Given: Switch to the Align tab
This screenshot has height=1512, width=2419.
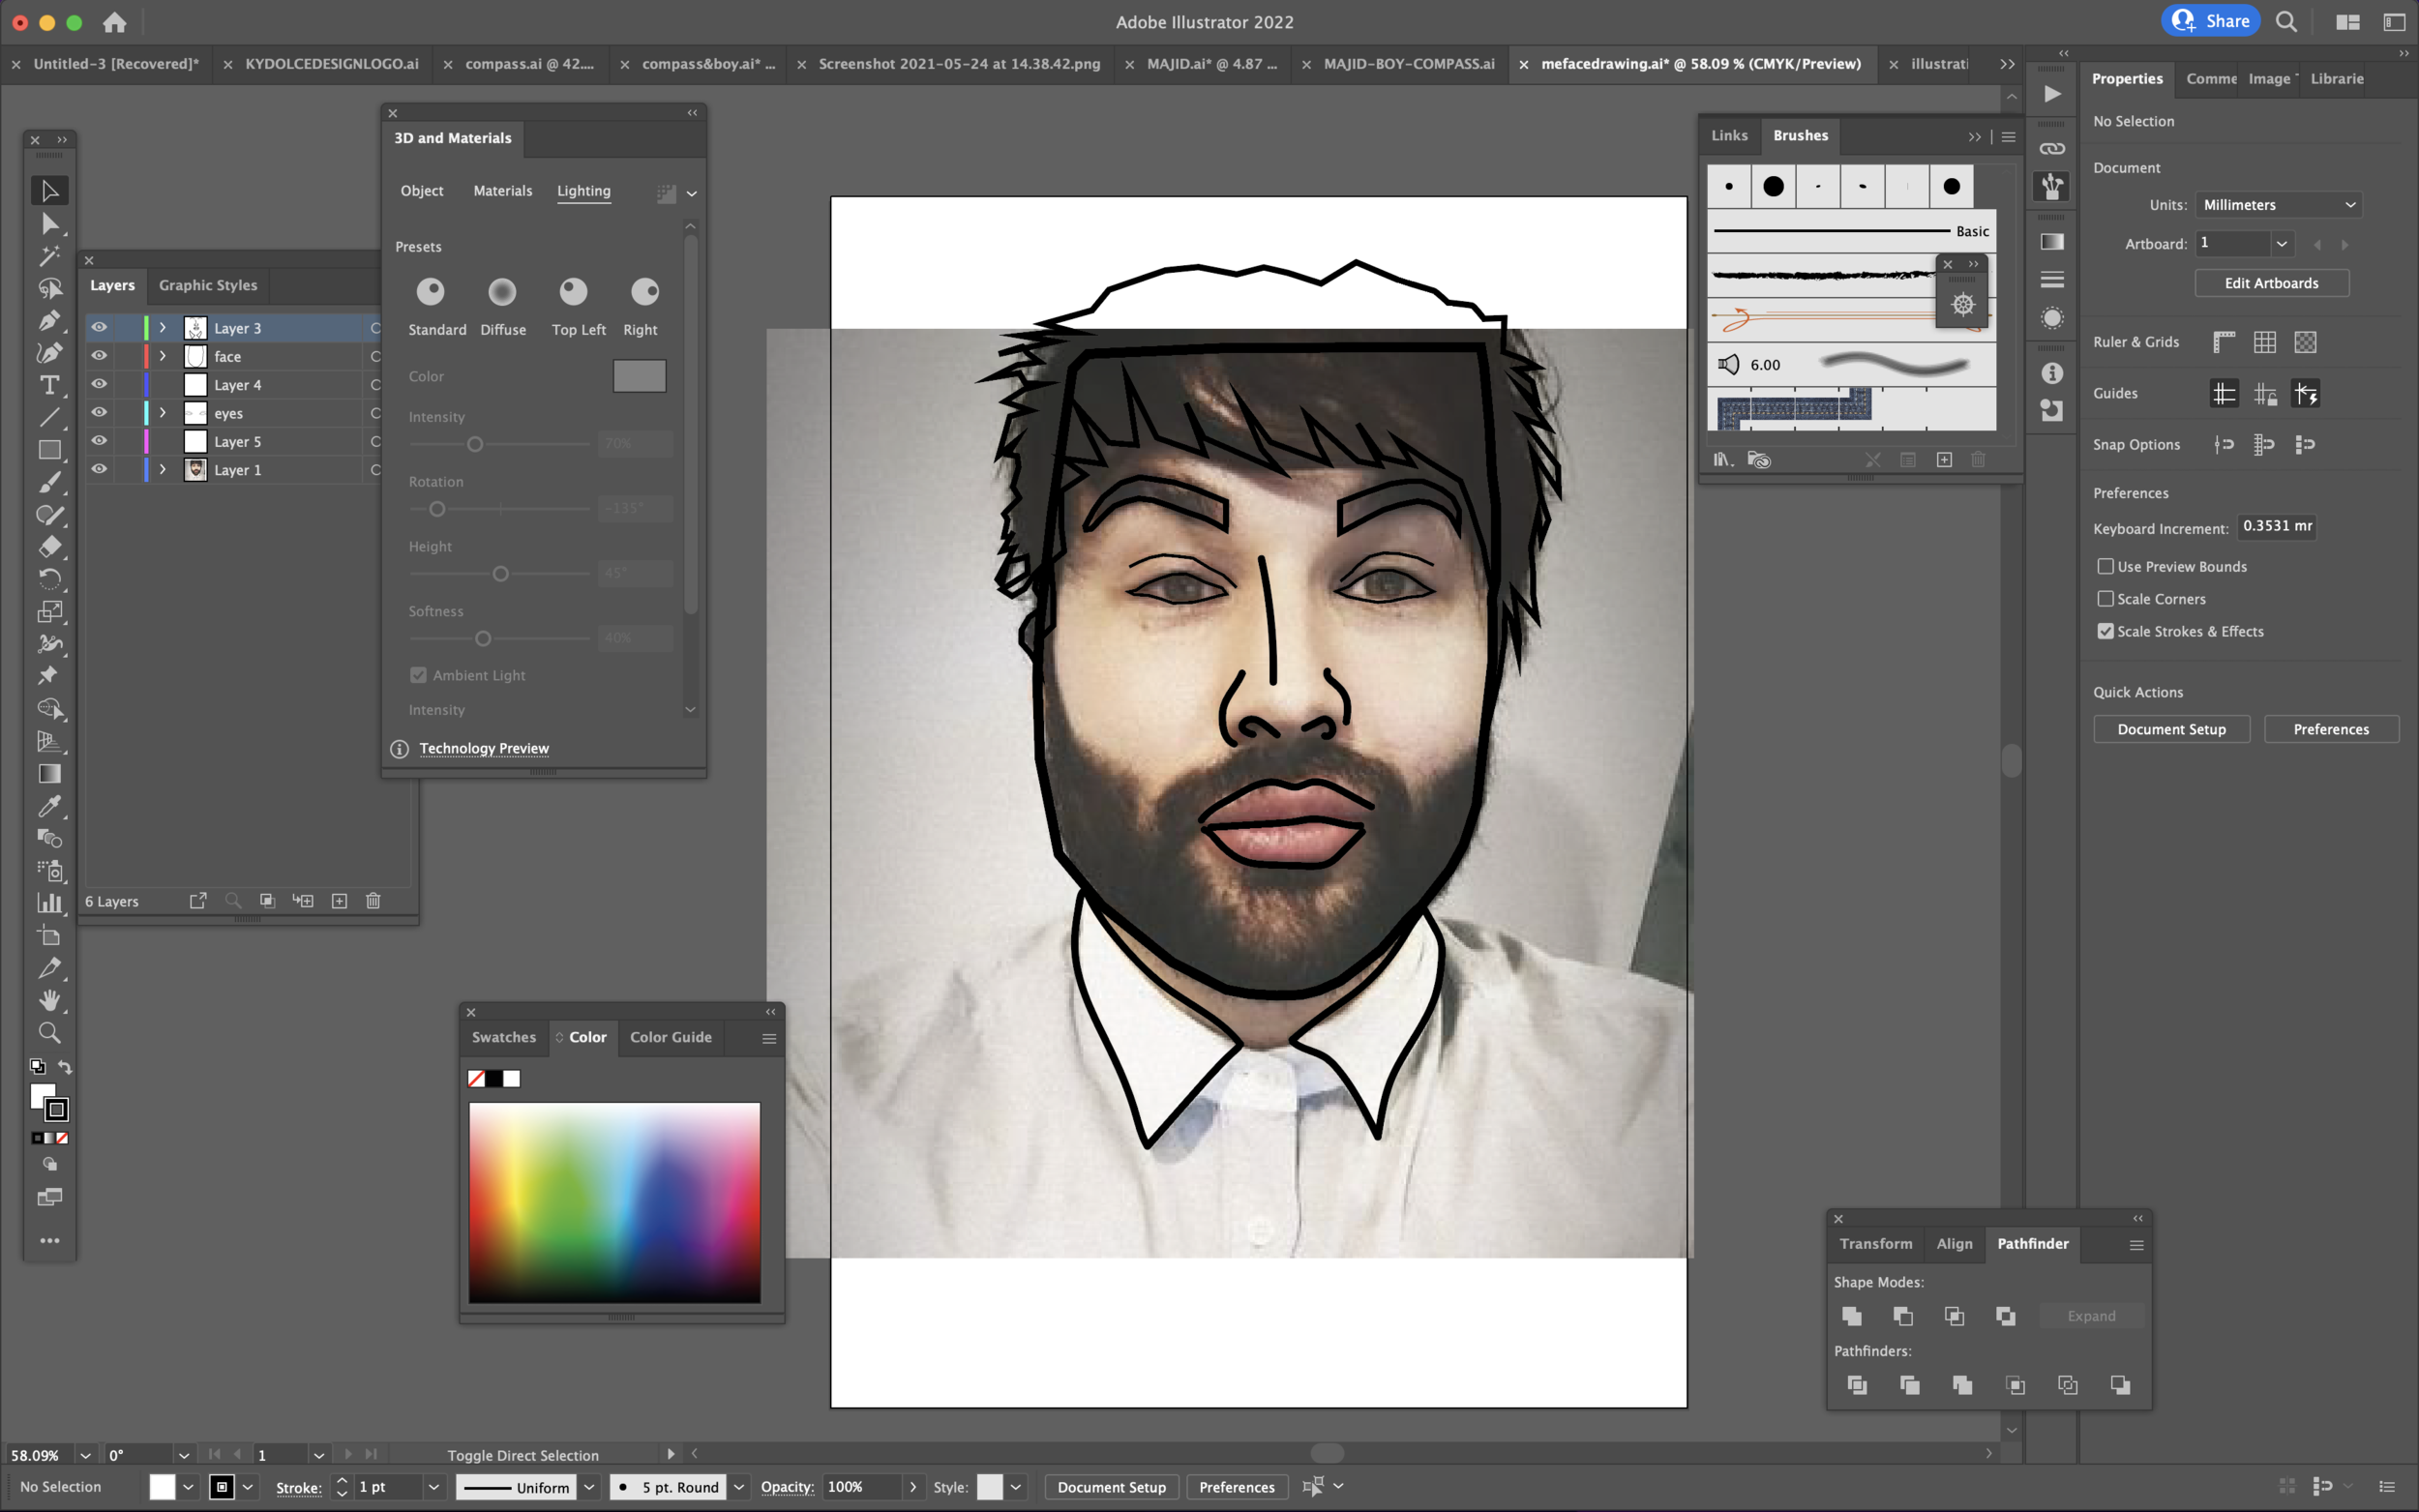Looking at the screenshot, I should coord(1954,1243).
